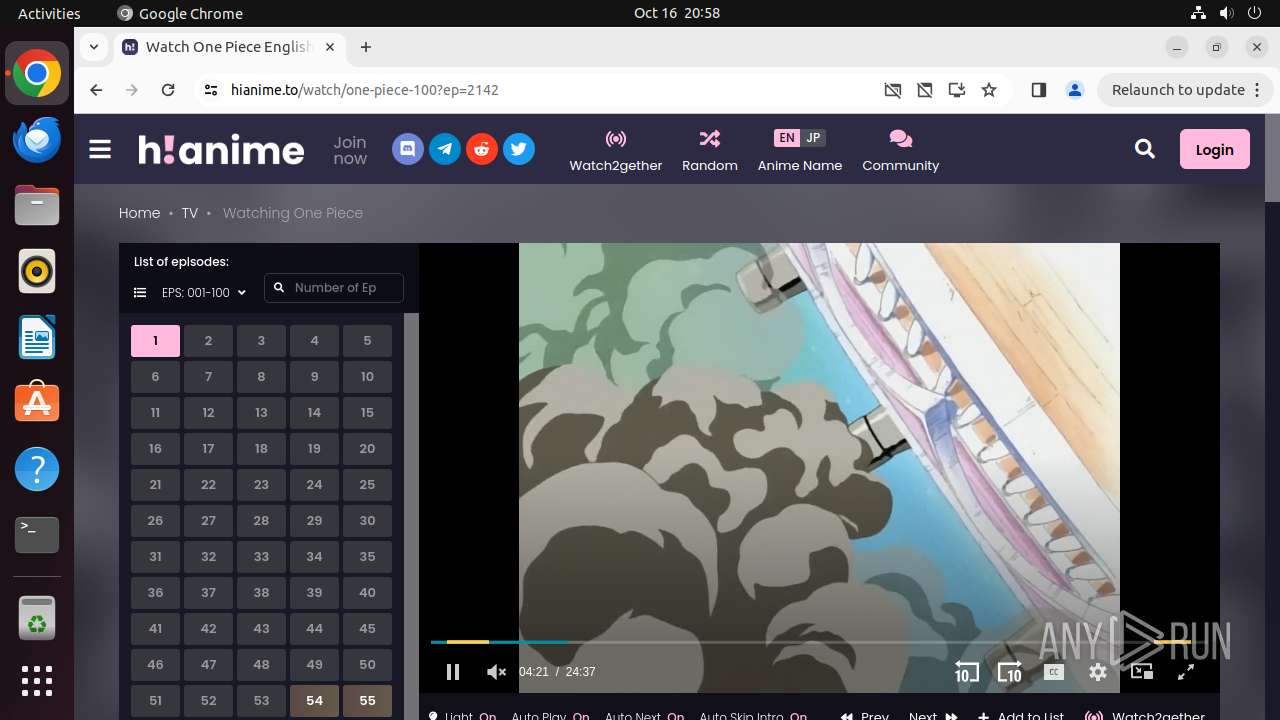The width and height of the screenshot is (1280, 720).
Task: Open the hamburger sidebar menu
Action: click(100, 150)
